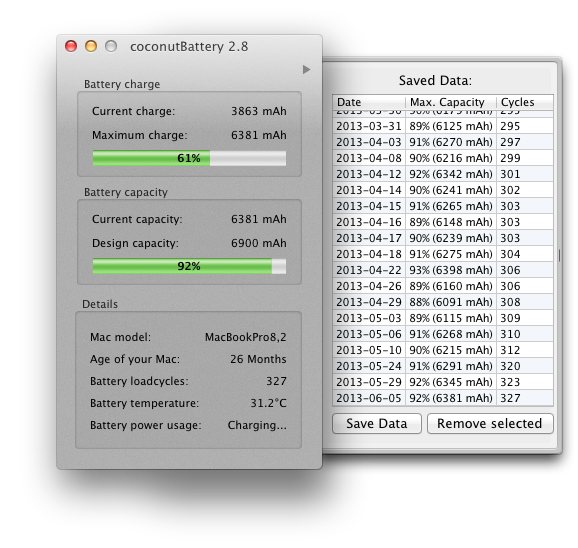This screenshot has height=548, width=578.
Task: Click the Saved Data: heading
Action: click(435, 80)
